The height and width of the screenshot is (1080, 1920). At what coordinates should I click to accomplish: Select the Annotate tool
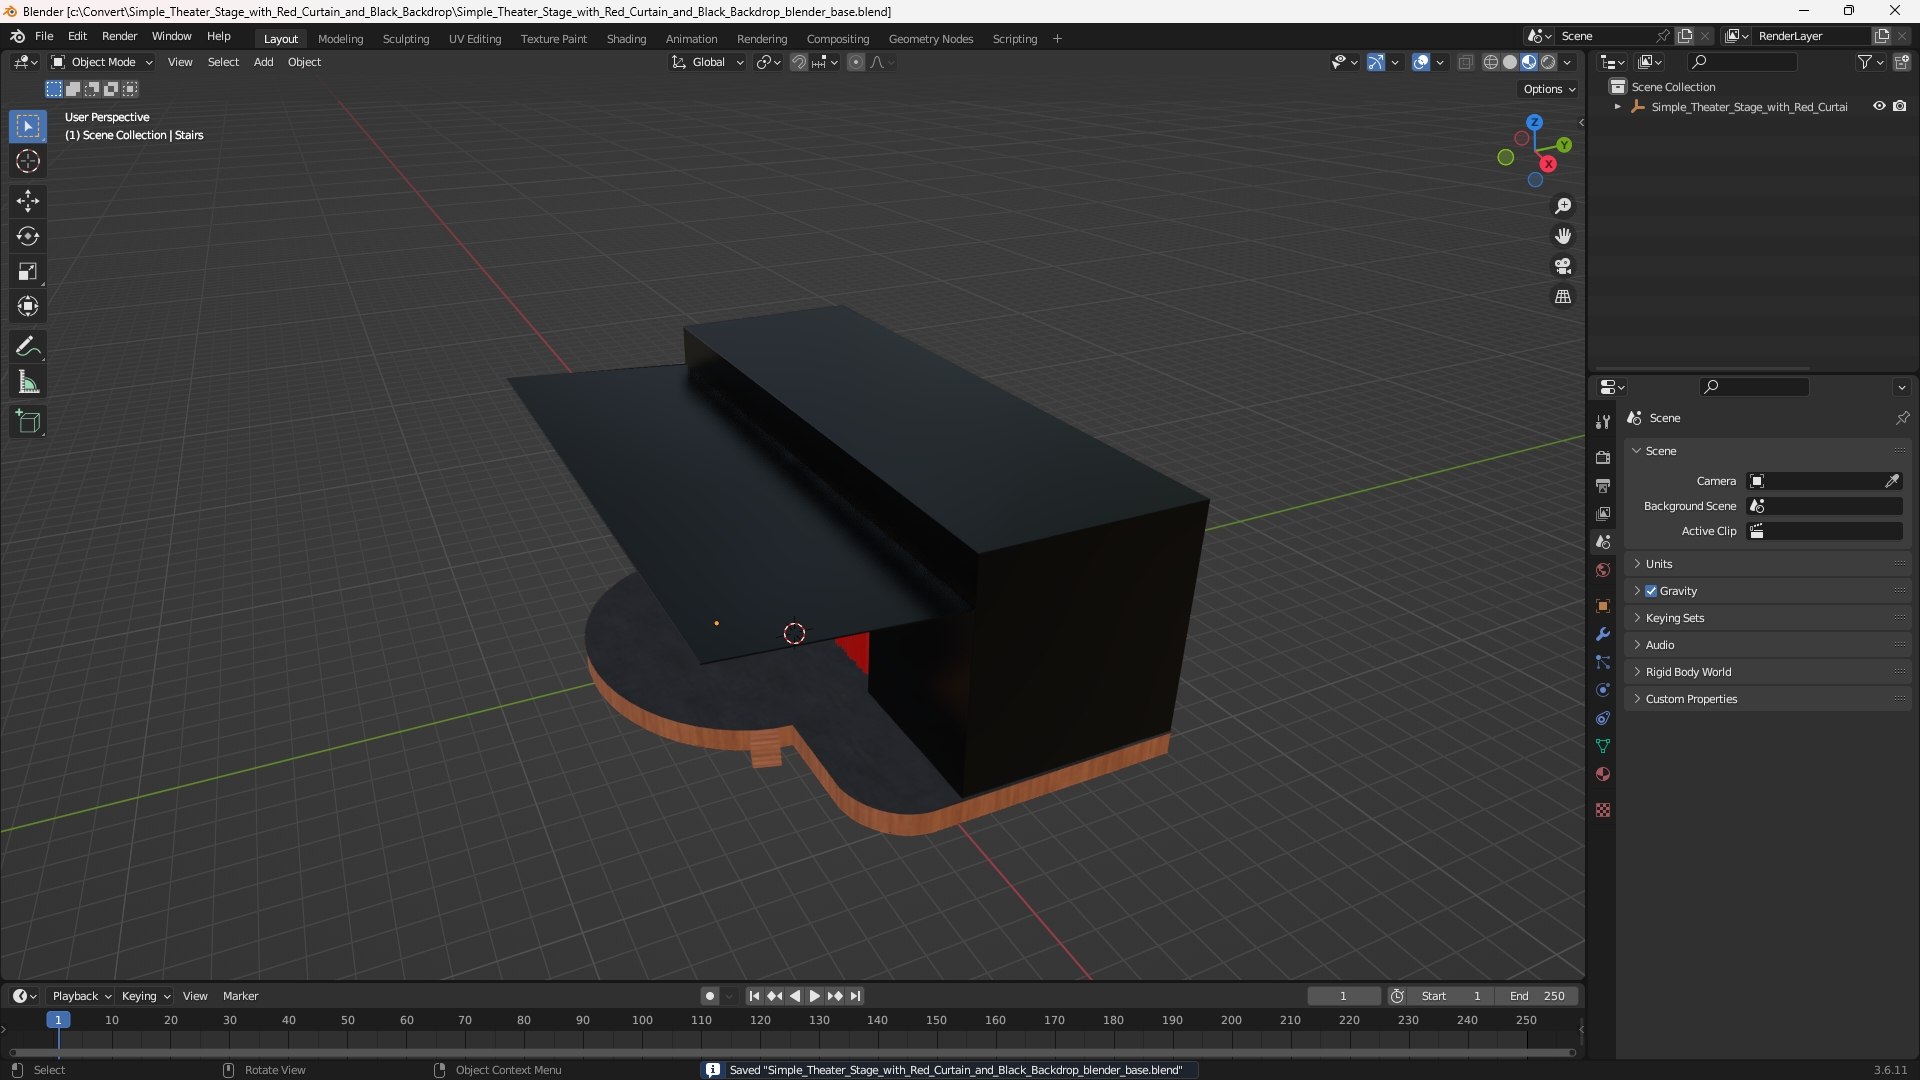click(x=28, y=347)
